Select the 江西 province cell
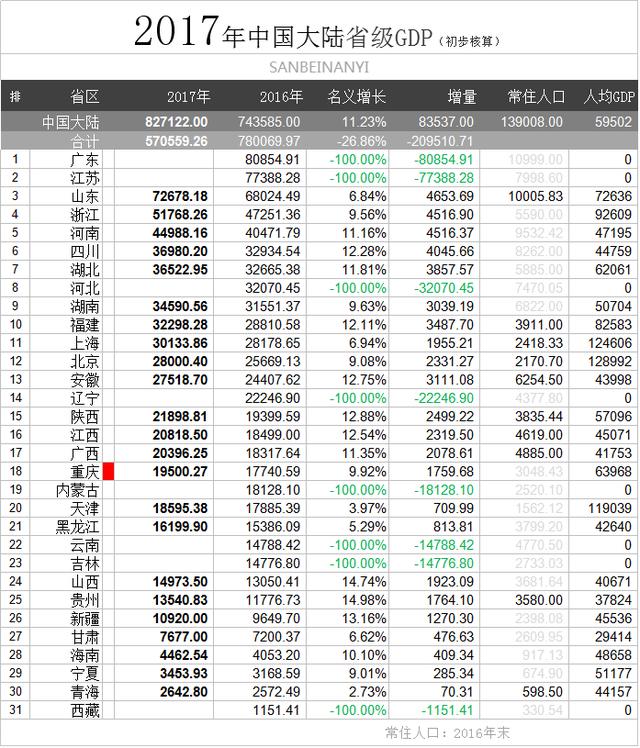 click(x=84, y=435)
